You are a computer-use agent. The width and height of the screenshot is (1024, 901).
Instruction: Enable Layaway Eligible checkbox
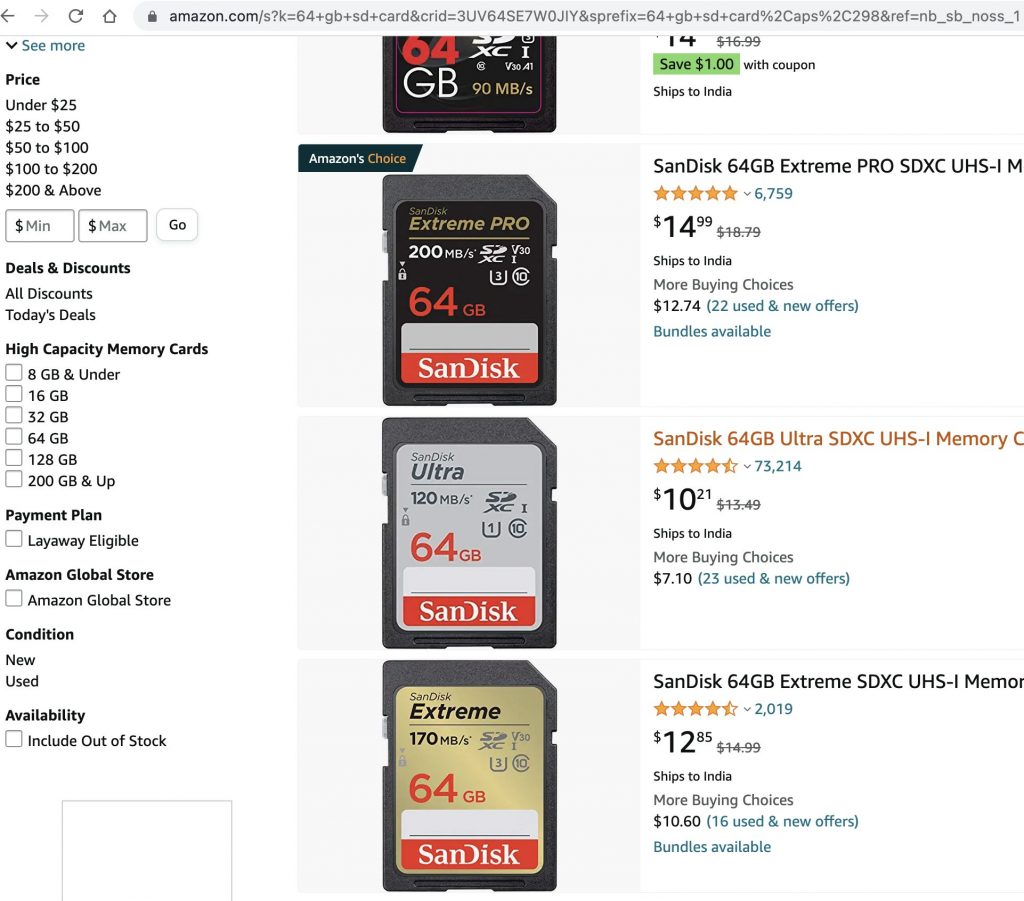point(14,539)
